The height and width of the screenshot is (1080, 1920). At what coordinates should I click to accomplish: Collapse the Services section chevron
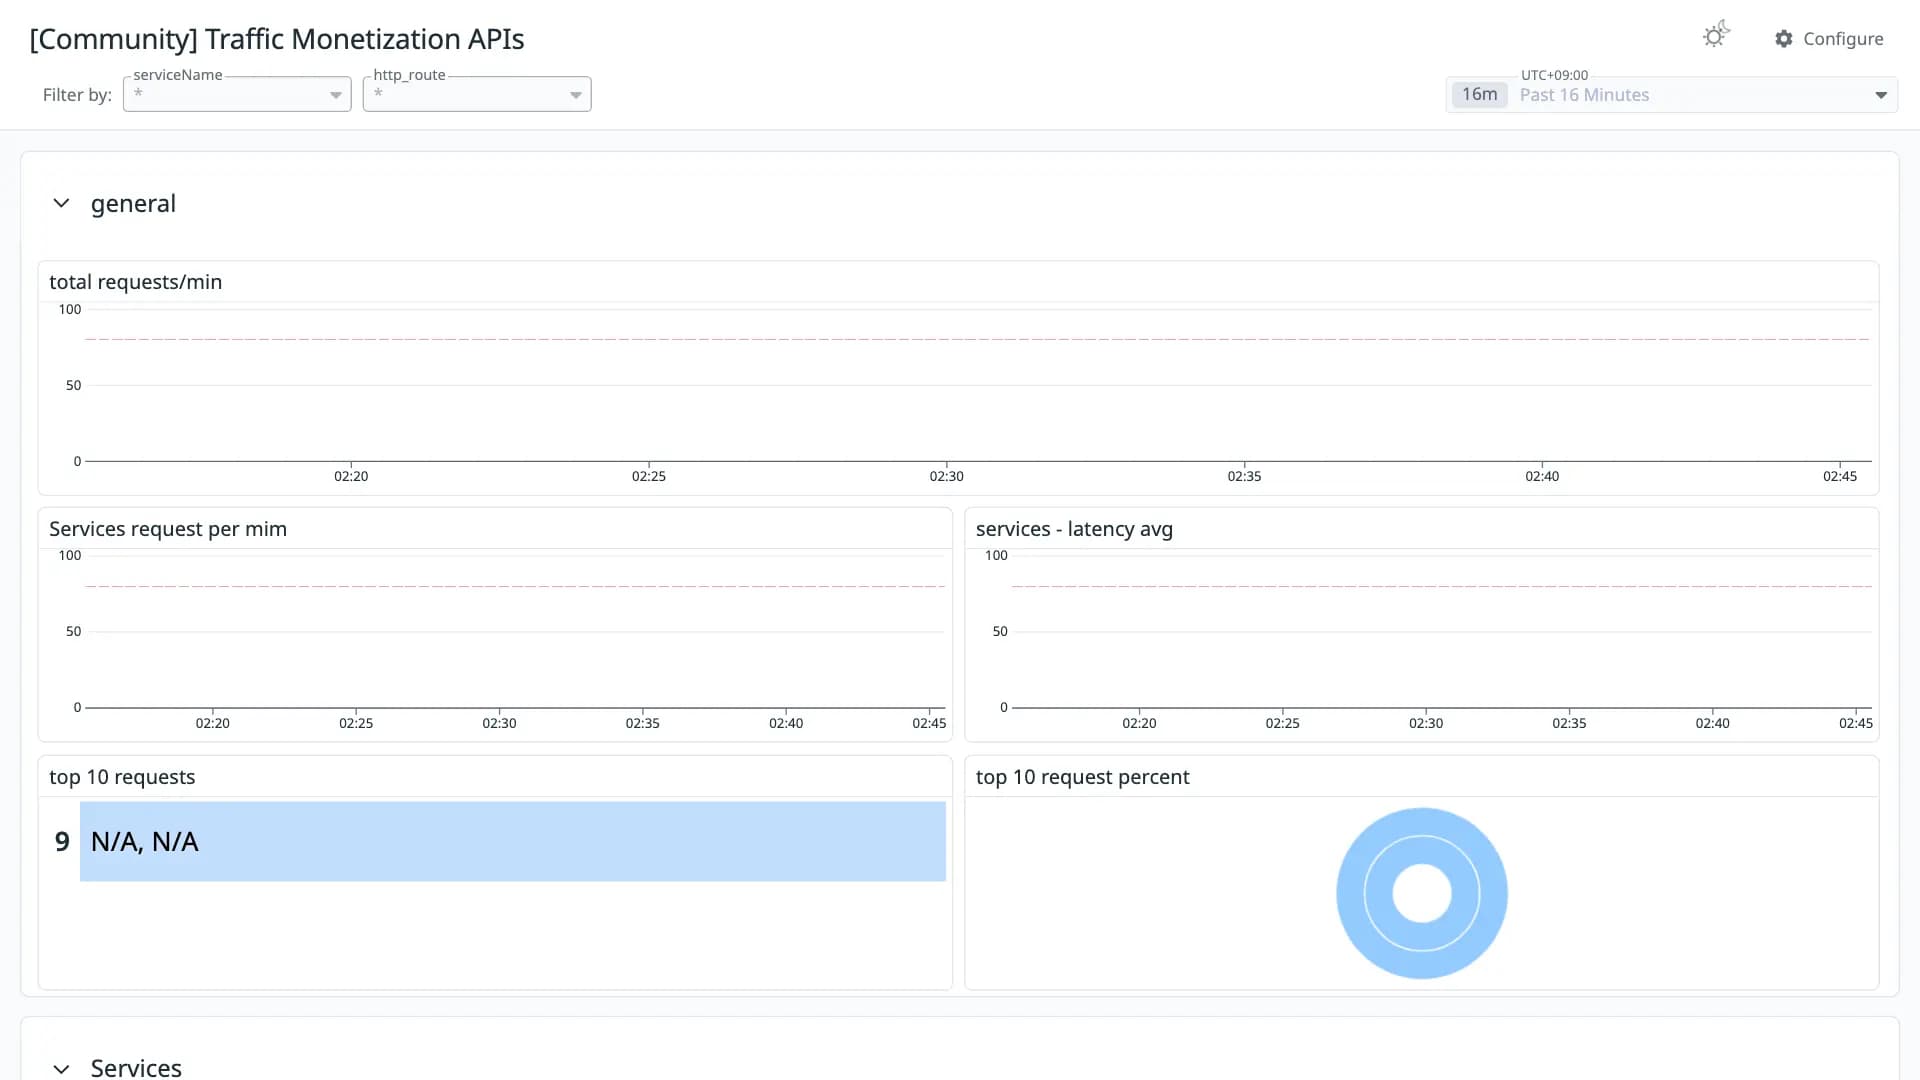point(61,1069)
